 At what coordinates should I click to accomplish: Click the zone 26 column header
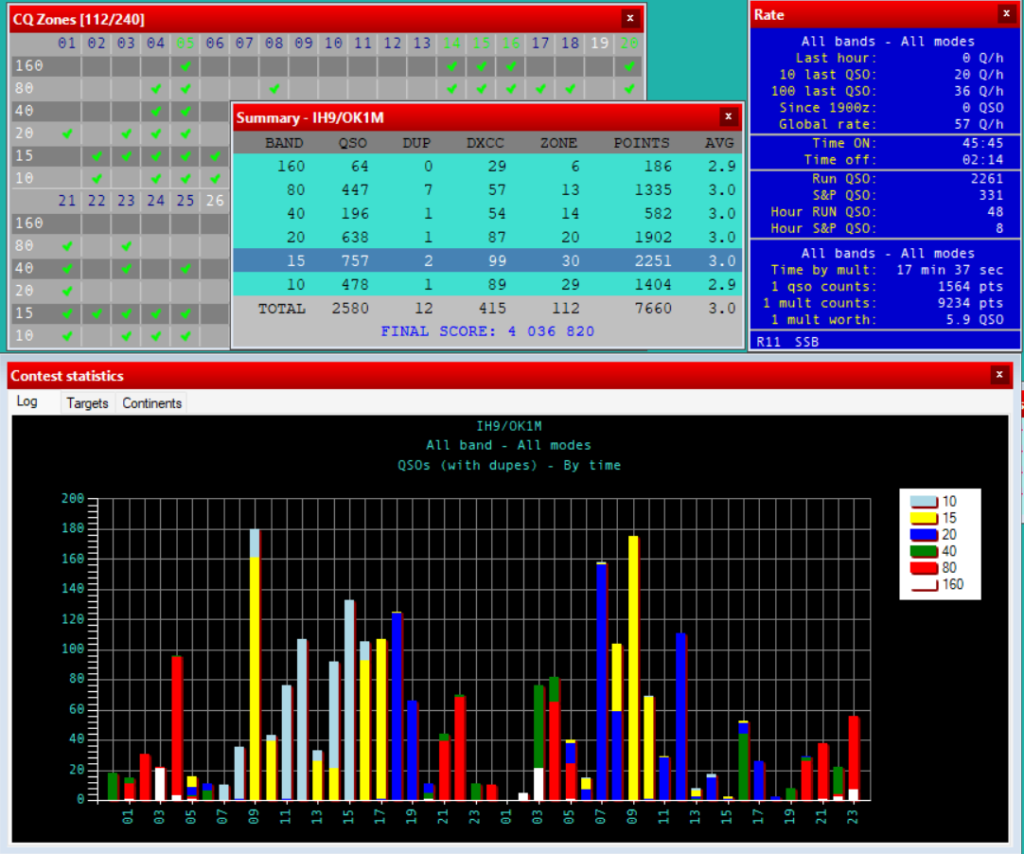(215, 200)
